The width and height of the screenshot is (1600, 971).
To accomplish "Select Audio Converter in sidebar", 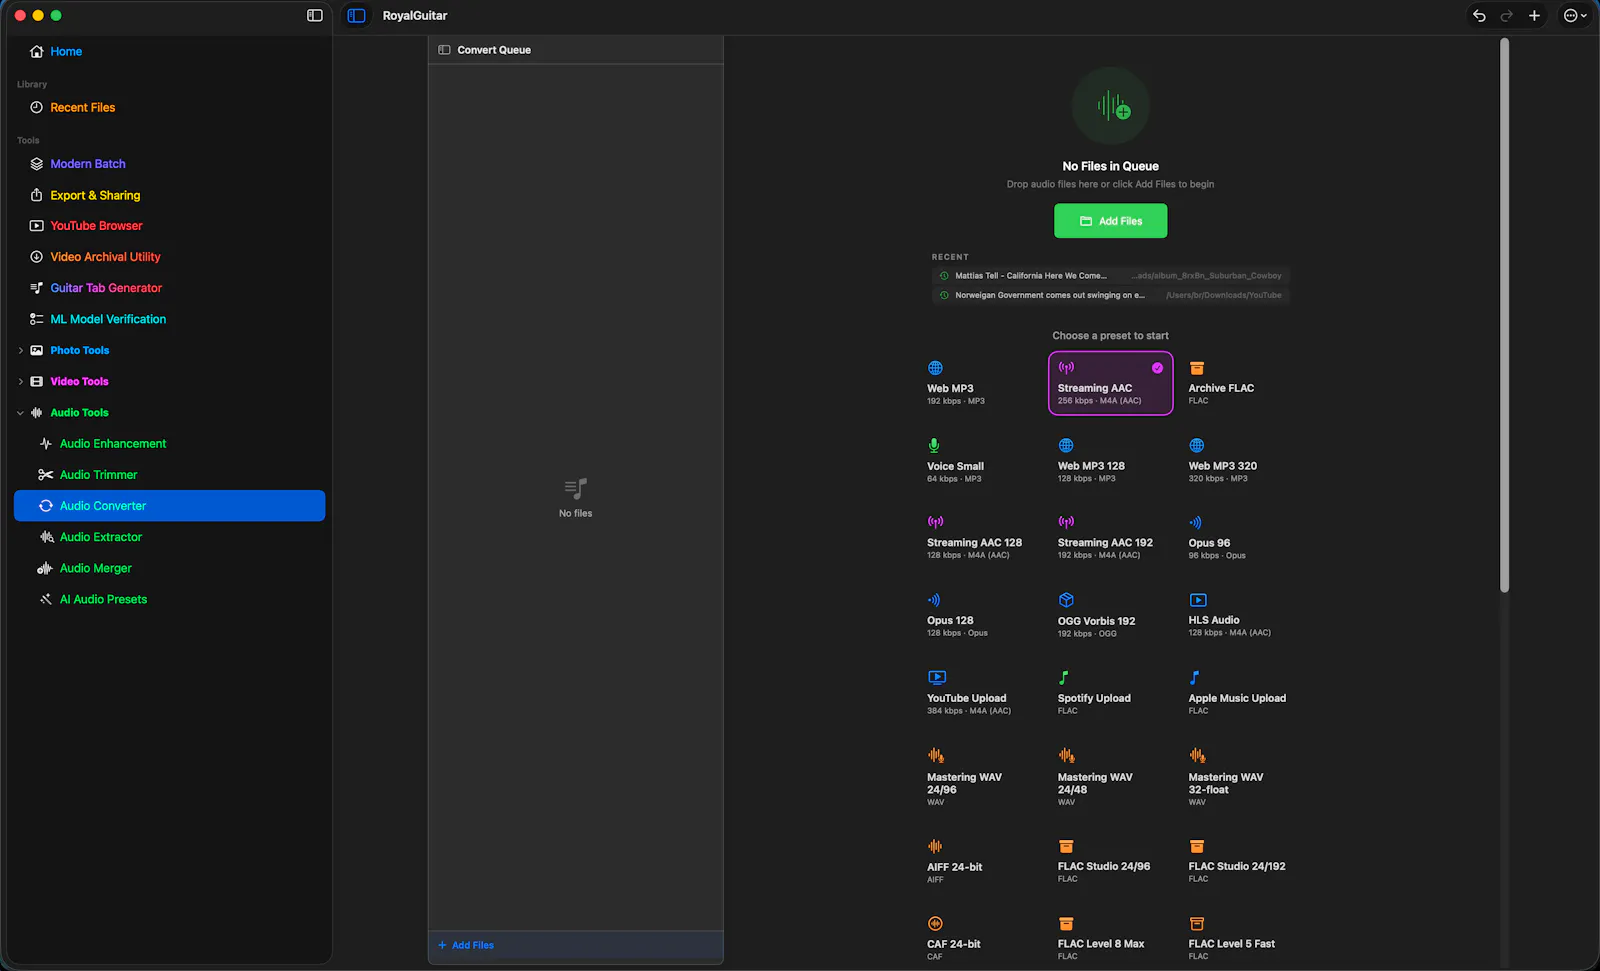I will (x=169, y=506).
